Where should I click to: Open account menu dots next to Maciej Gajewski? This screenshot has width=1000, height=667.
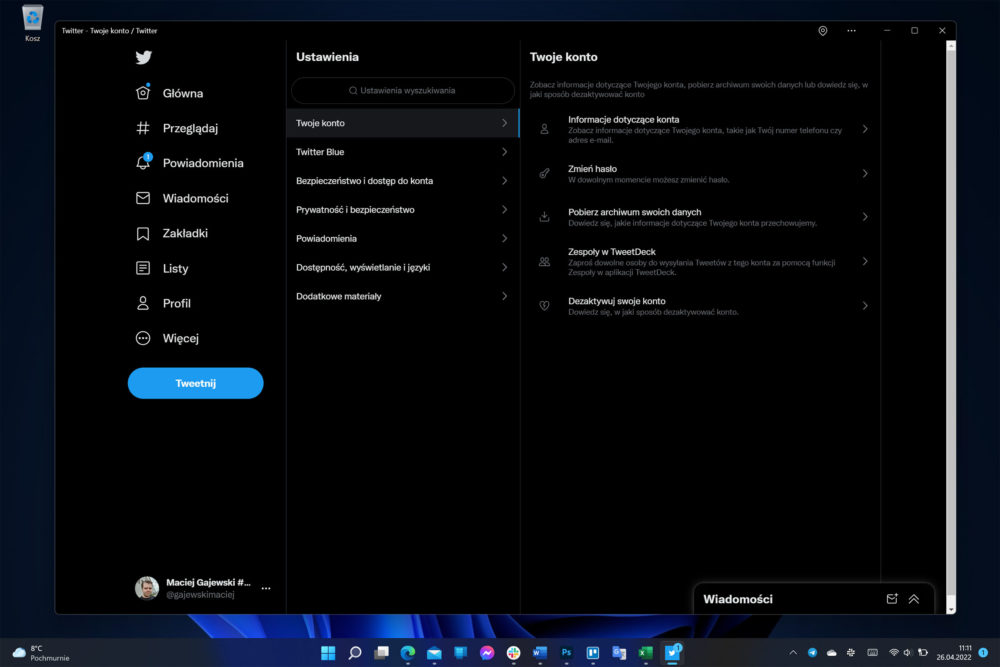(266, 588)
